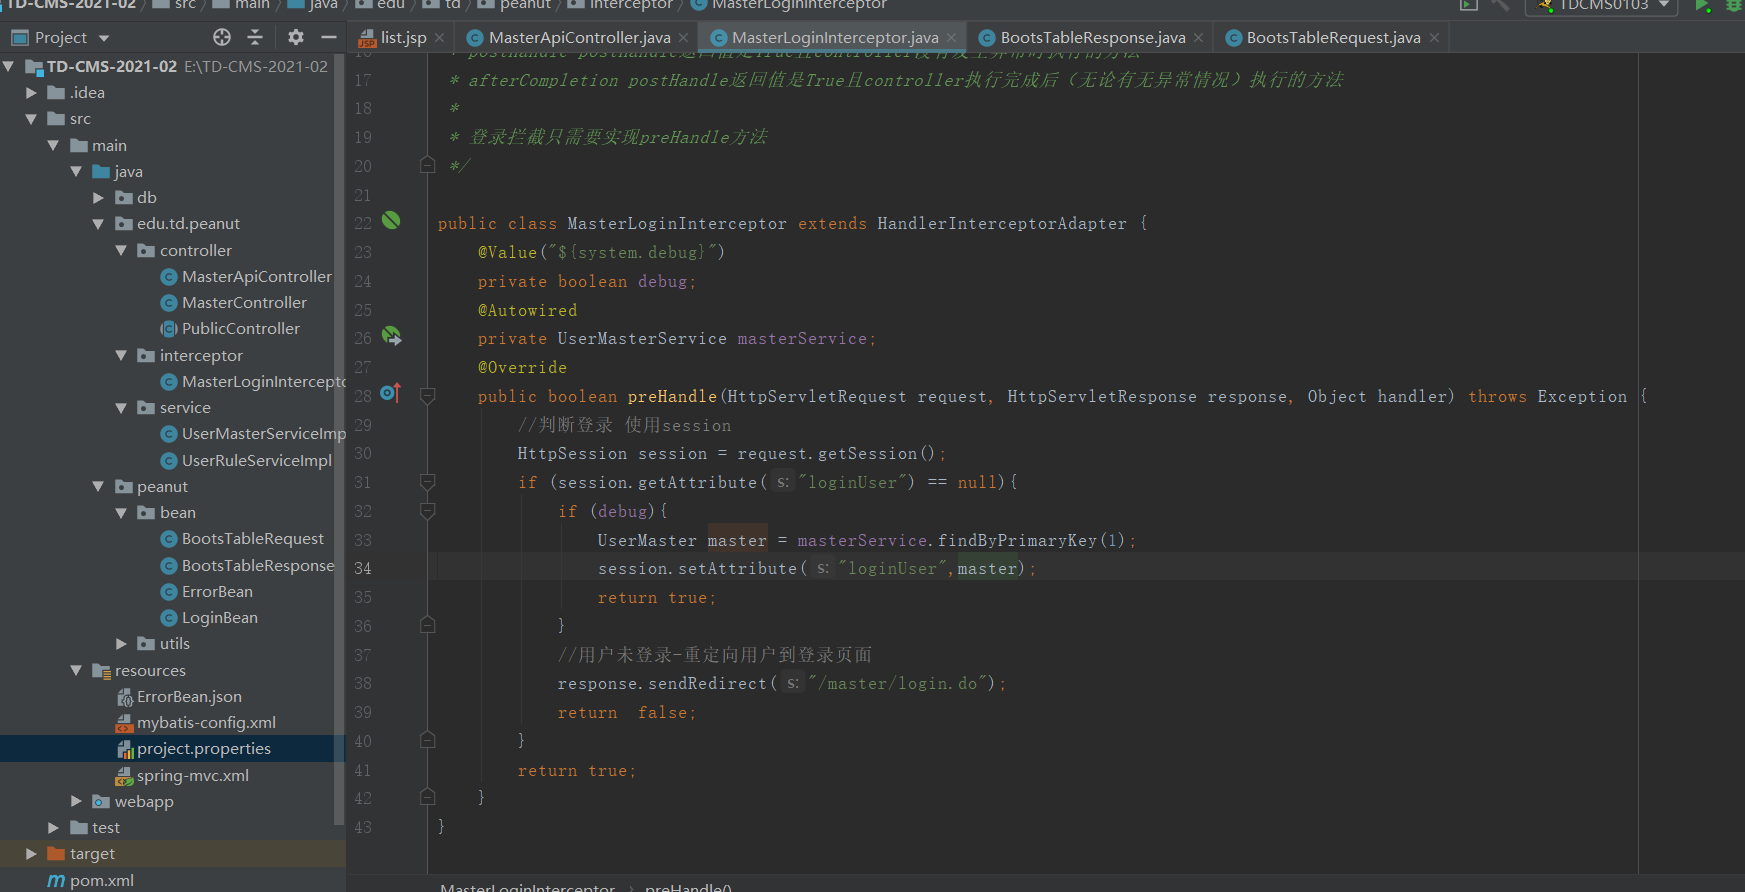1745x892 pixels.
Task: Open TDCMS0103 run configuration dropdown
Action: tap(1601, 5)
